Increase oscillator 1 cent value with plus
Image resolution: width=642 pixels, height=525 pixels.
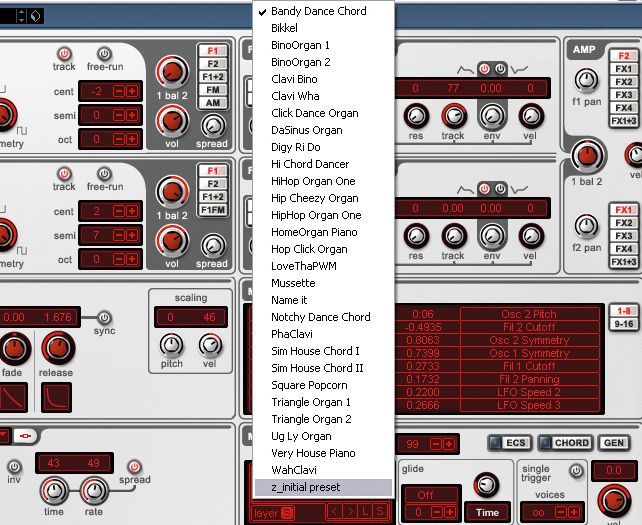click(132, 91)
